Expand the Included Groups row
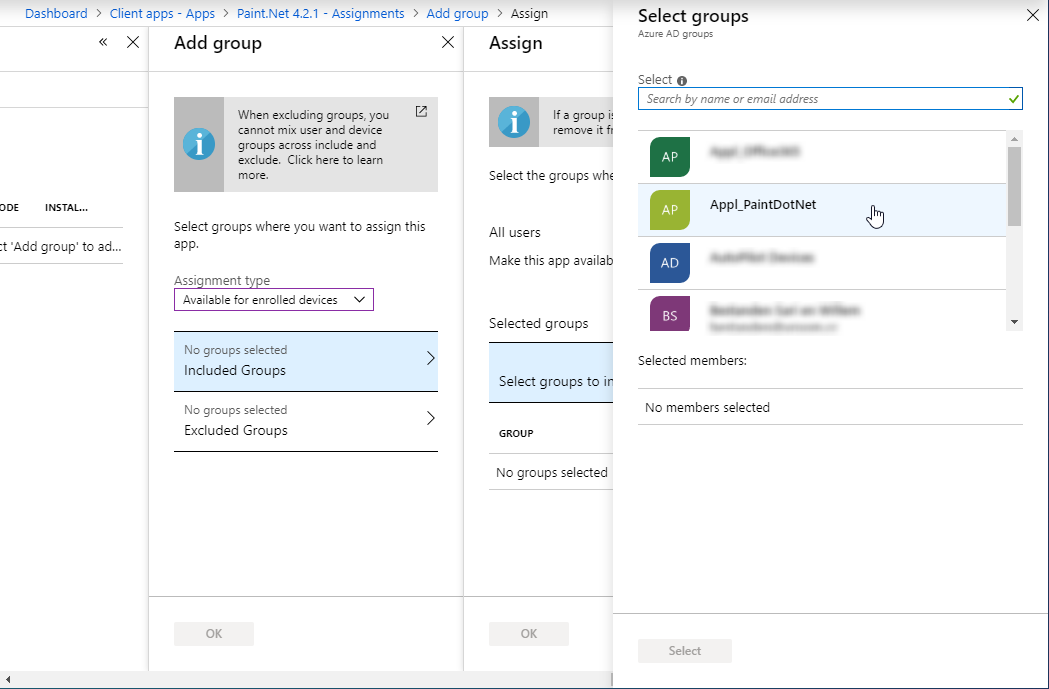Image resolution: width=1049 pixels, height=689 pixels. pos(305,361)
